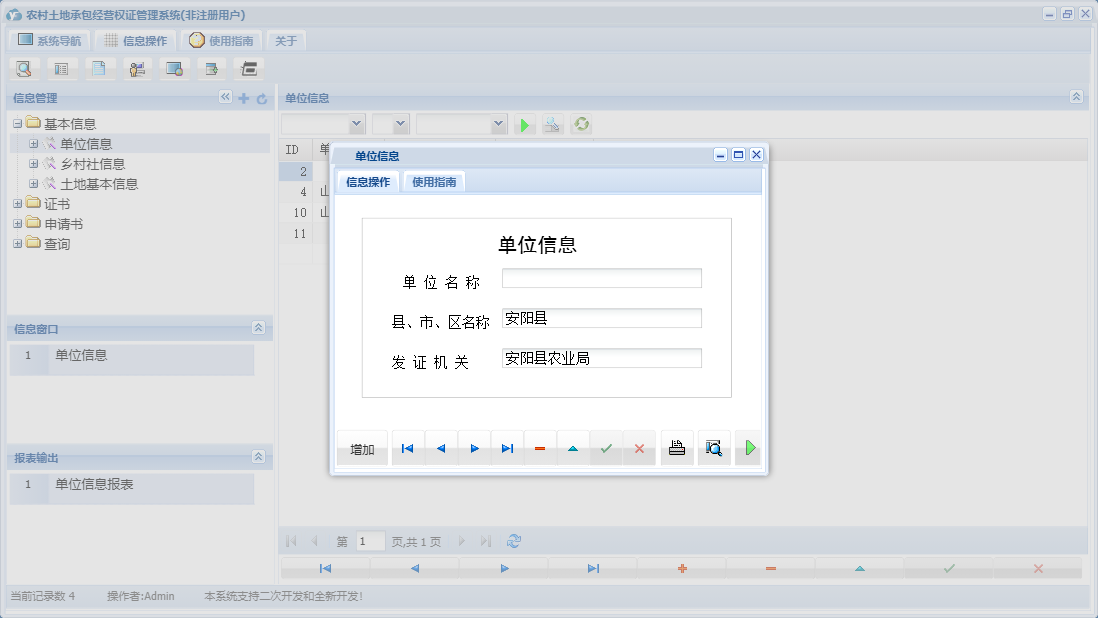The image size is (1098, 618).
Task: Click the 单位名称 input field
Action: click(600, 278)
